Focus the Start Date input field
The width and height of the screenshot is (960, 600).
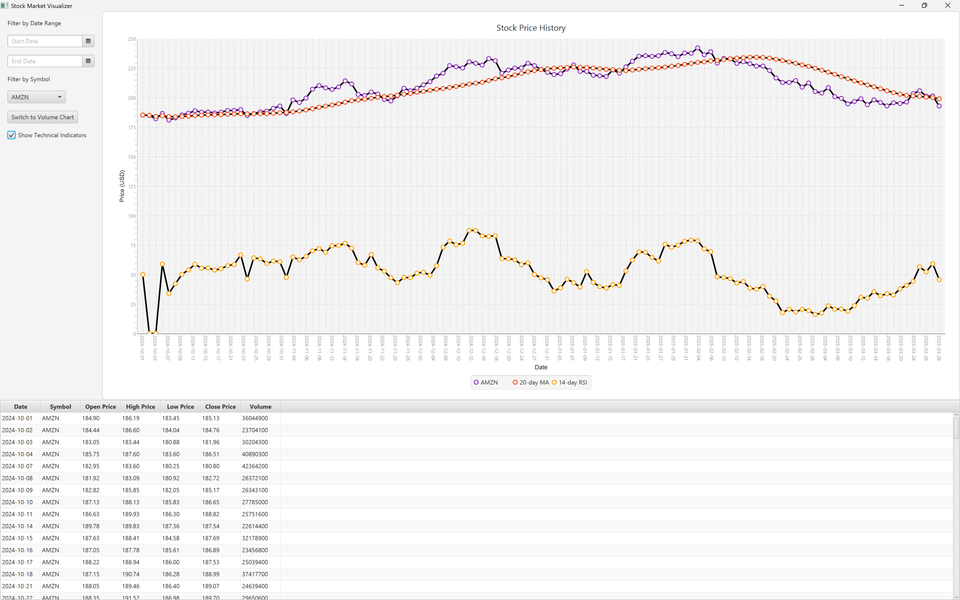point(45,41)
